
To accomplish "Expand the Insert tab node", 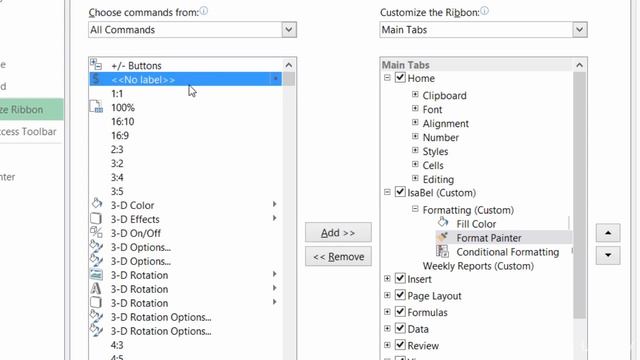I will (387, 278).
